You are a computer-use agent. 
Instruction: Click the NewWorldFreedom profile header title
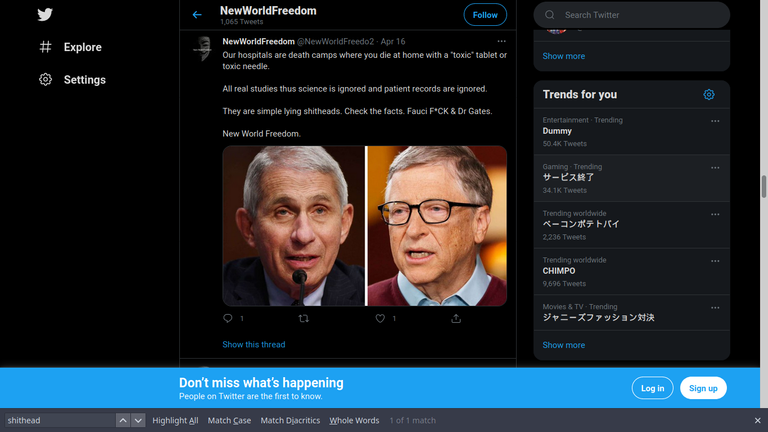pos(268,10)
